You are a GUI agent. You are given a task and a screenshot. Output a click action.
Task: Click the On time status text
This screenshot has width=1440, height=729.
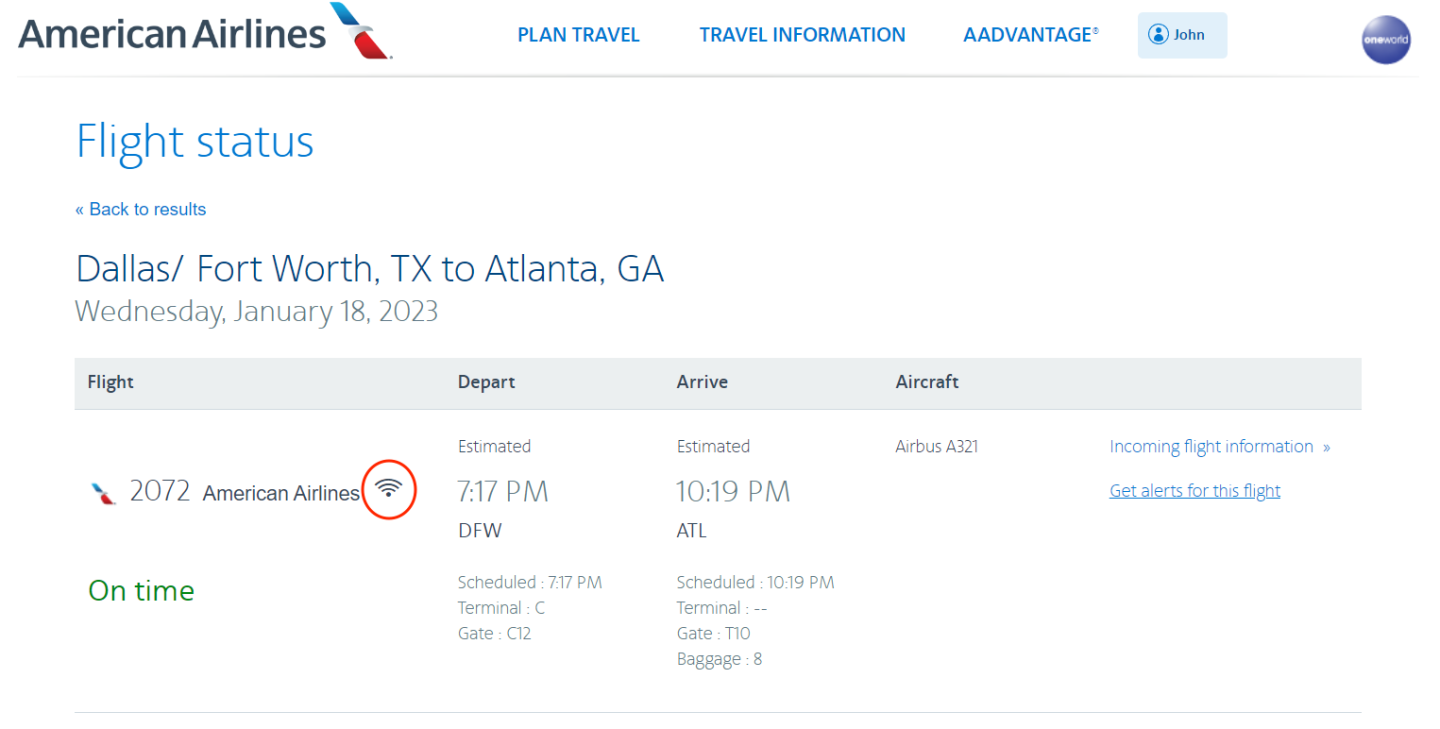coord(141,590)
